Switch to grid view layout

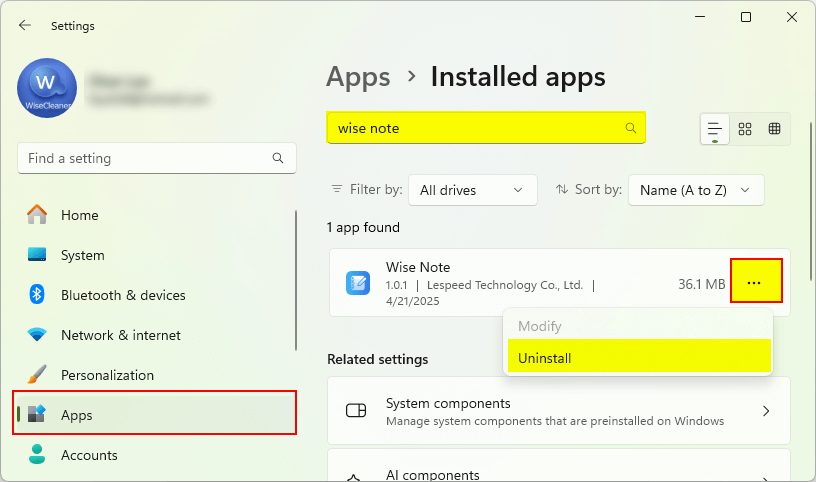click(x=745, y=129)
